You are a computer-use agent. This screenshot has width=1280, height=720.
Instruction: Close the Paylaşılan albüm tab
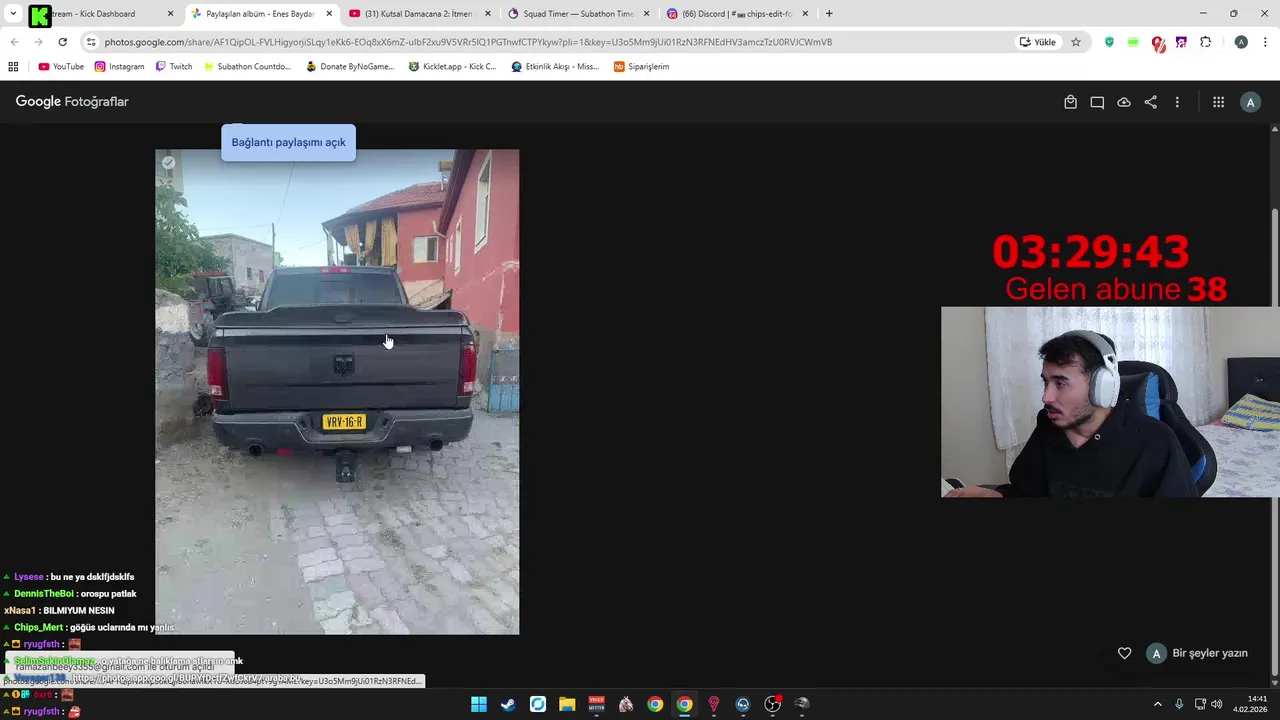click(329, 14)
